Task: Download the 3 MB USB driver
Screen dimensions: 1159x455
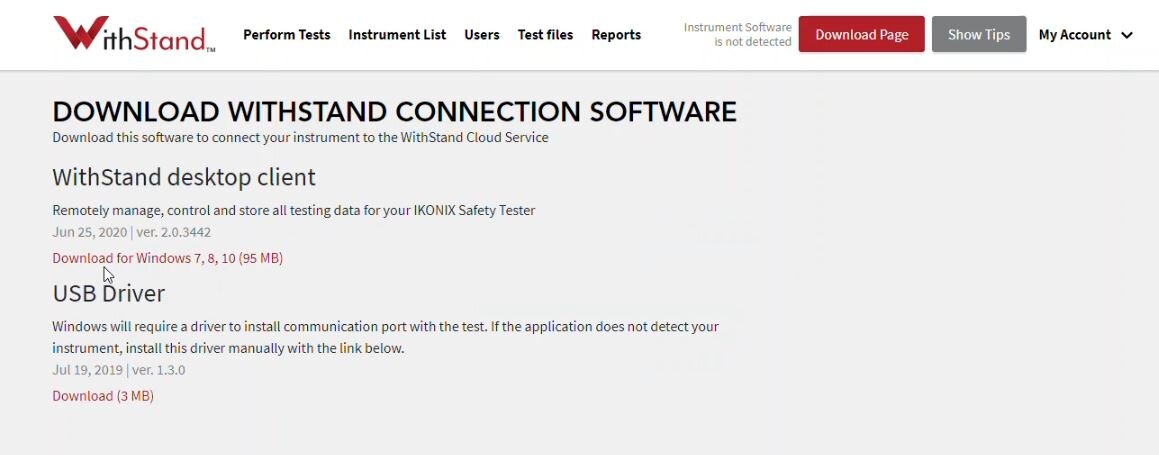Action: coord(103,396)
